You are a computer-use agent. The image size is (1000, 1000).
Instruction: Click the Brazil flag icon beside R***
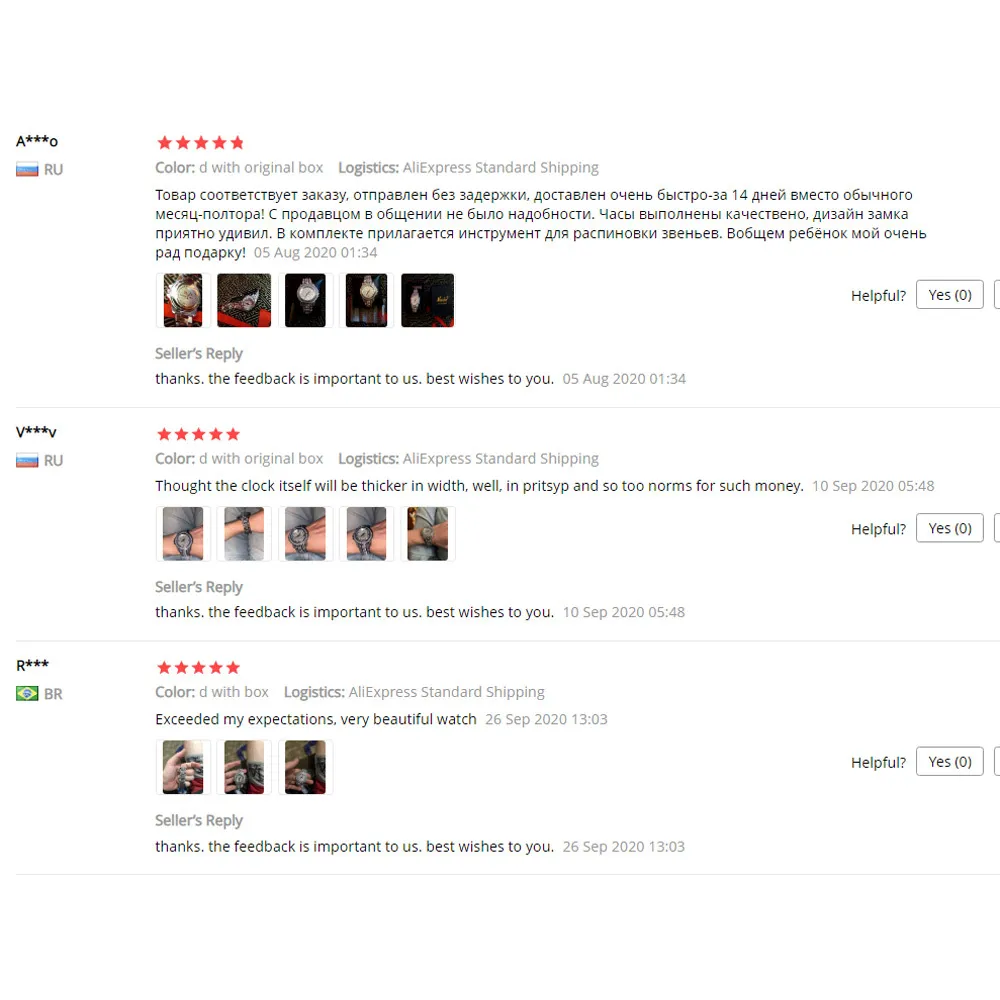tap(27, 693)
